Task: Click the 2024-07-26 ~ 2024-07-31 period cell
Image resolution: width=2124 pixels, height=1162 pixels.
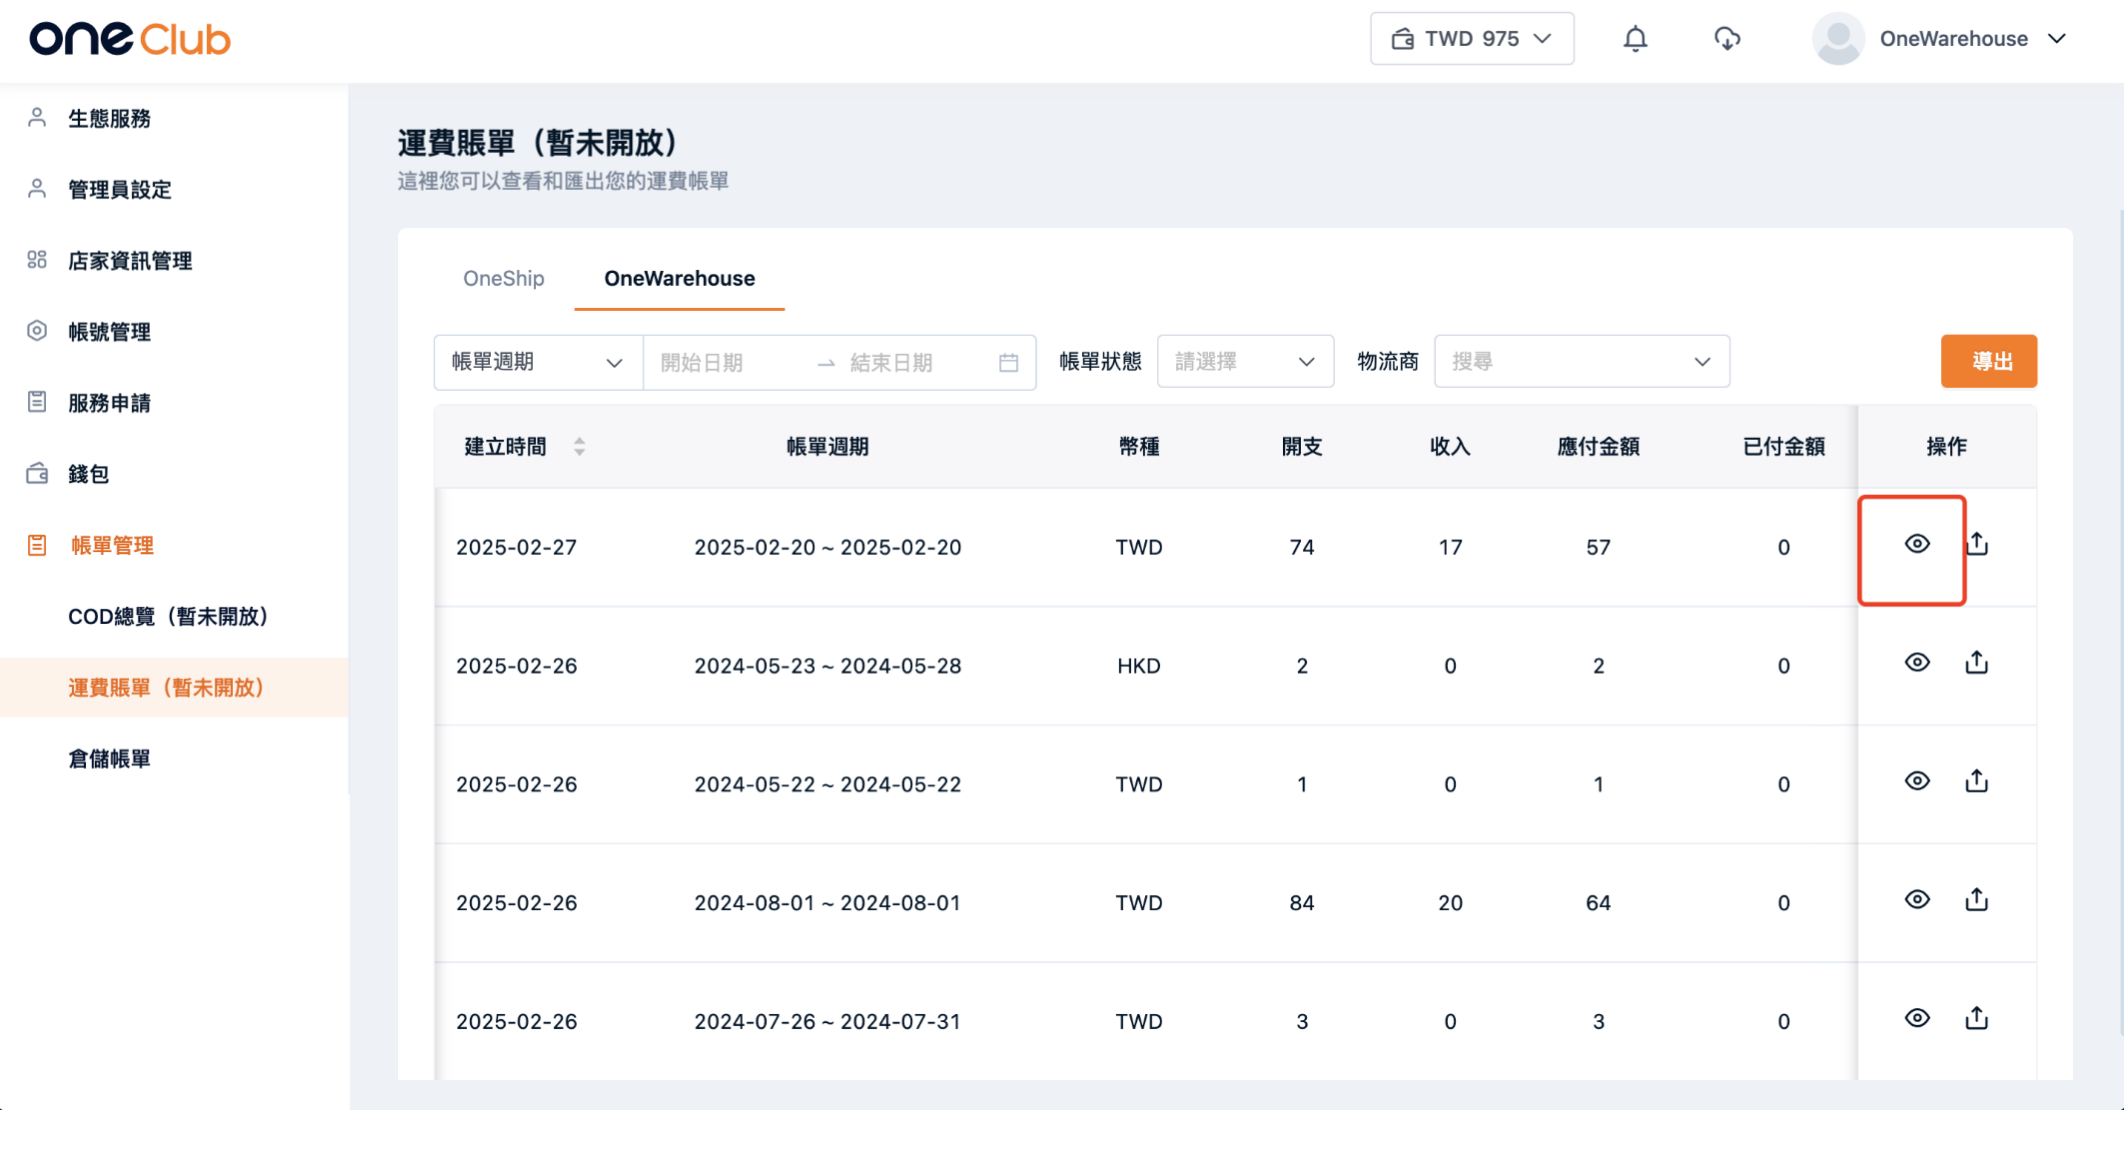Action: [x=827, y=1021]
